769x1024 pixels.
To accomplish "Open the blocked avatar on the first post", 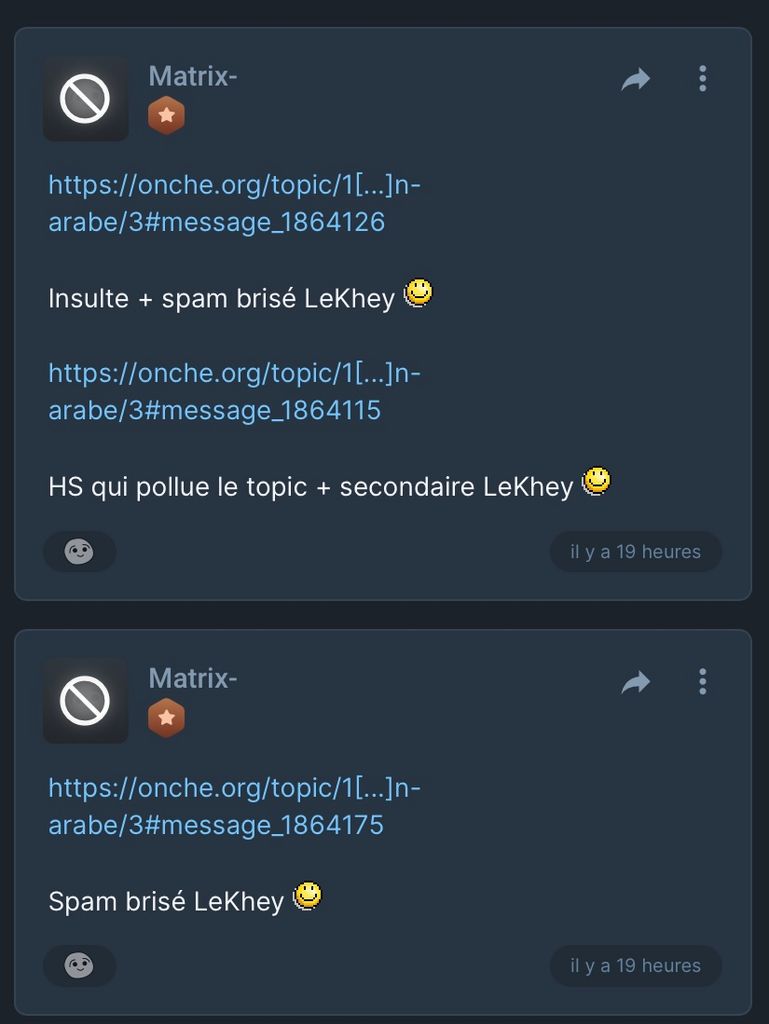I will (x=86, y=99).
